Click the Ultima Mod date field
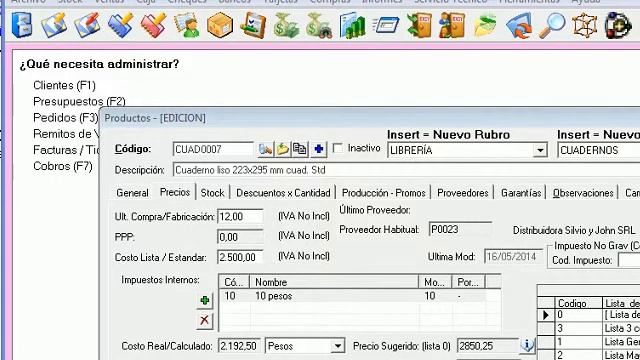 (513, 256)
